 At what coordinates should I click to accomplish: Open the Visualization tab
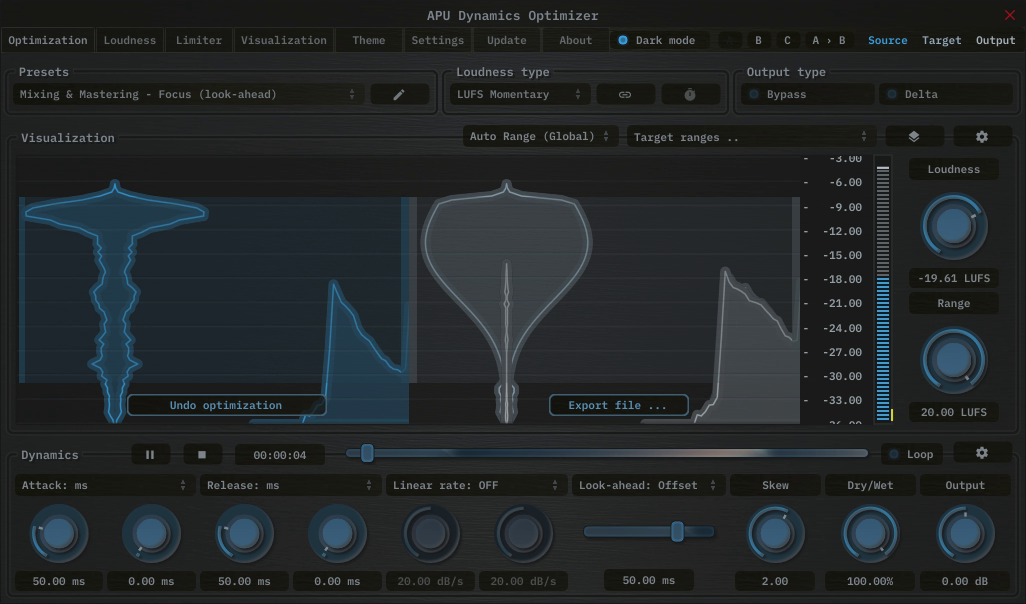pos(283,40)
